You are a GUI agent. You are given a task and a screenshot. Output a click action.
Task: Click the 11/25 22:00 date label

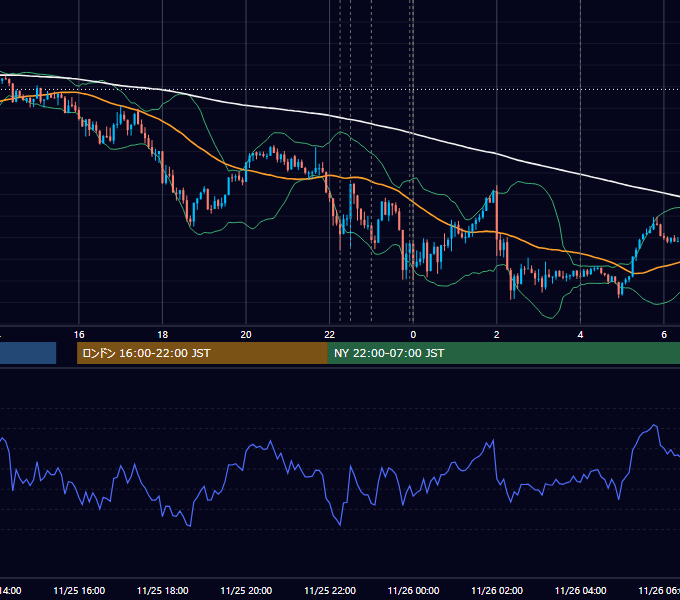point(330,590)
